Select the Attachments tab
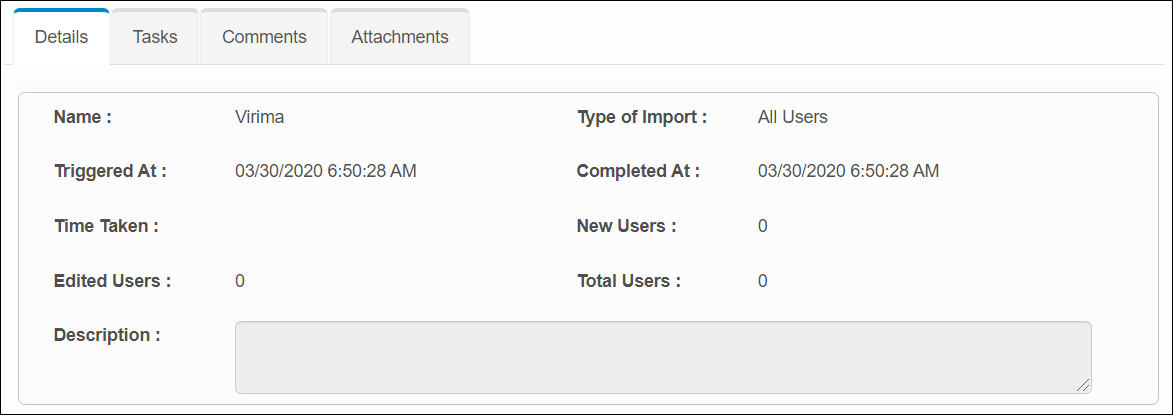 click(x=400, y=37)
